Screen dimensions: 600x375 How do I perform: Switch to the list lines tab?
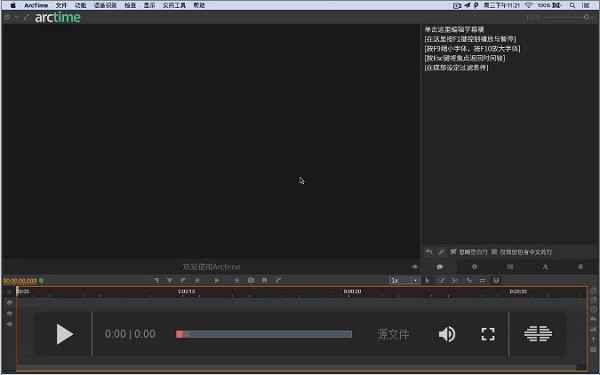[510, 267]
